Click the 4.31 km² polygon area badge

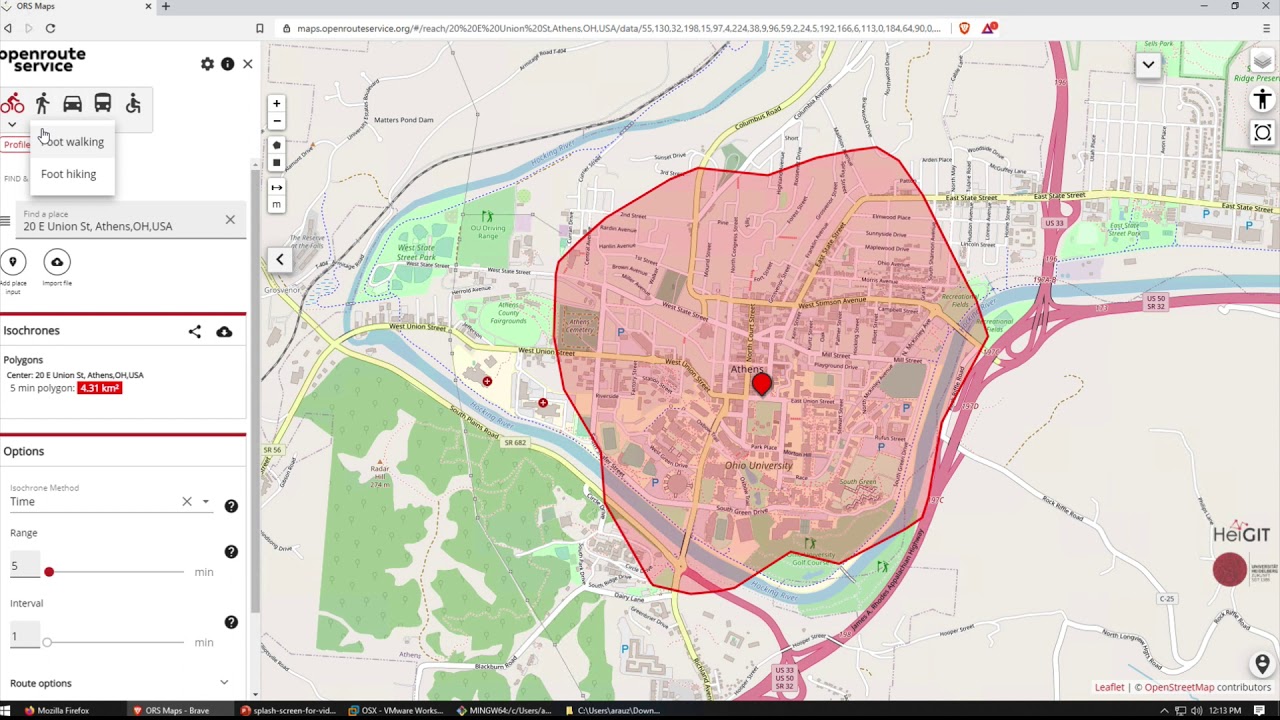point(99,388)
